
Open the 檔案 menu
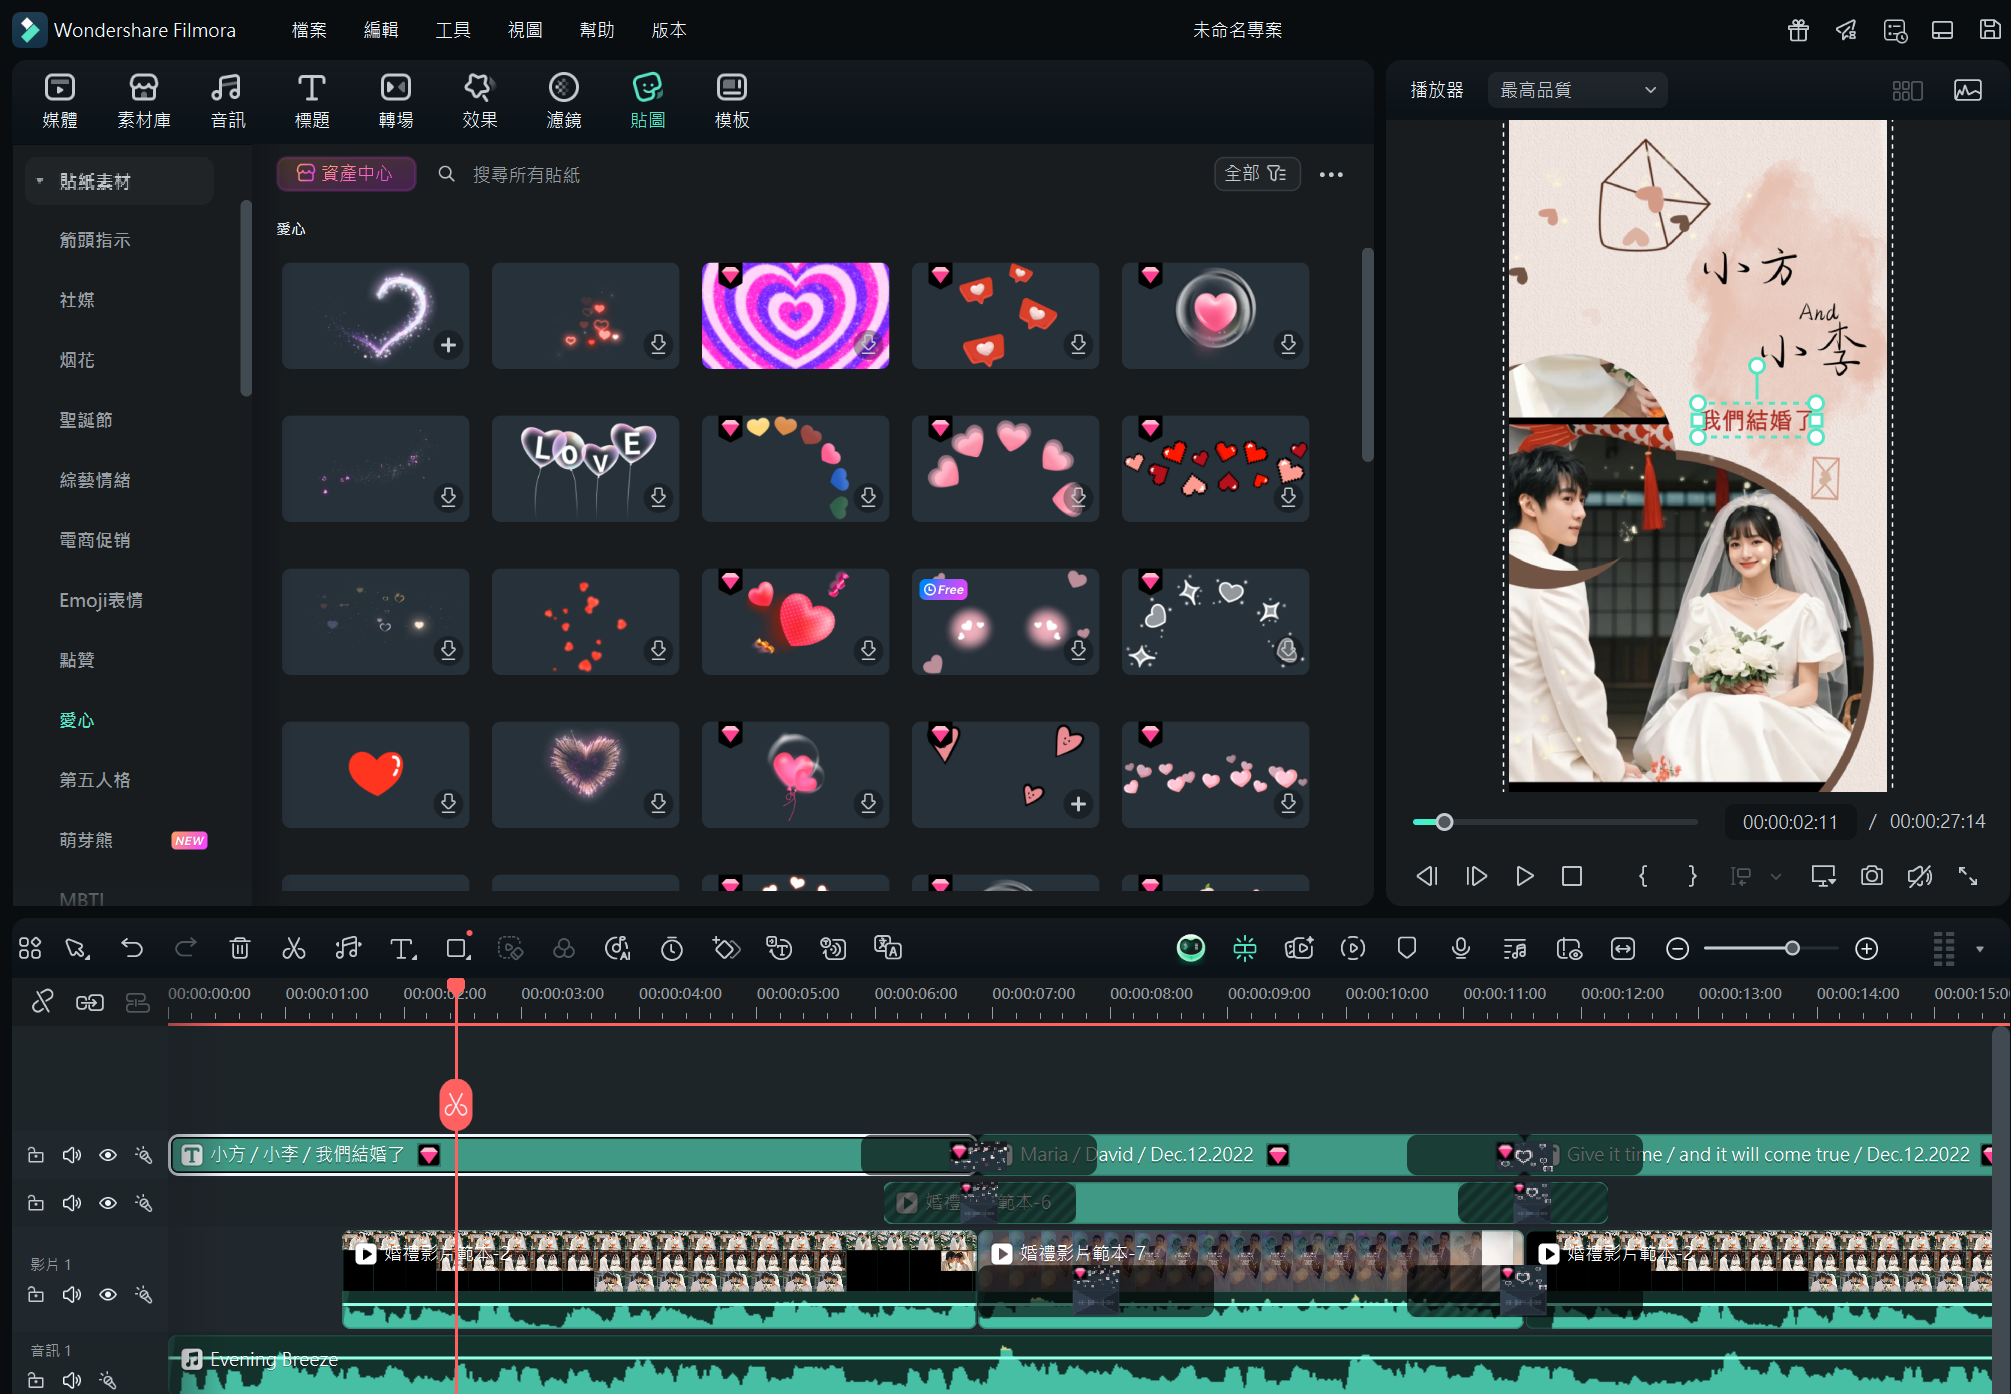pyautogui.click(x=309, y=30)
